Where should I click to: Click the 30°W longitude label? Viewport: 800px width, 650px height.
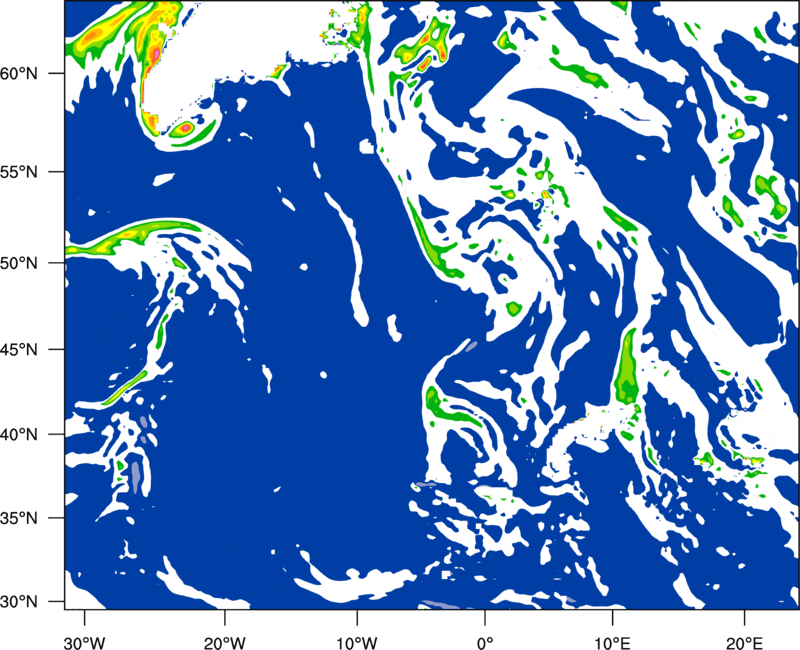(x=84, y=642)
